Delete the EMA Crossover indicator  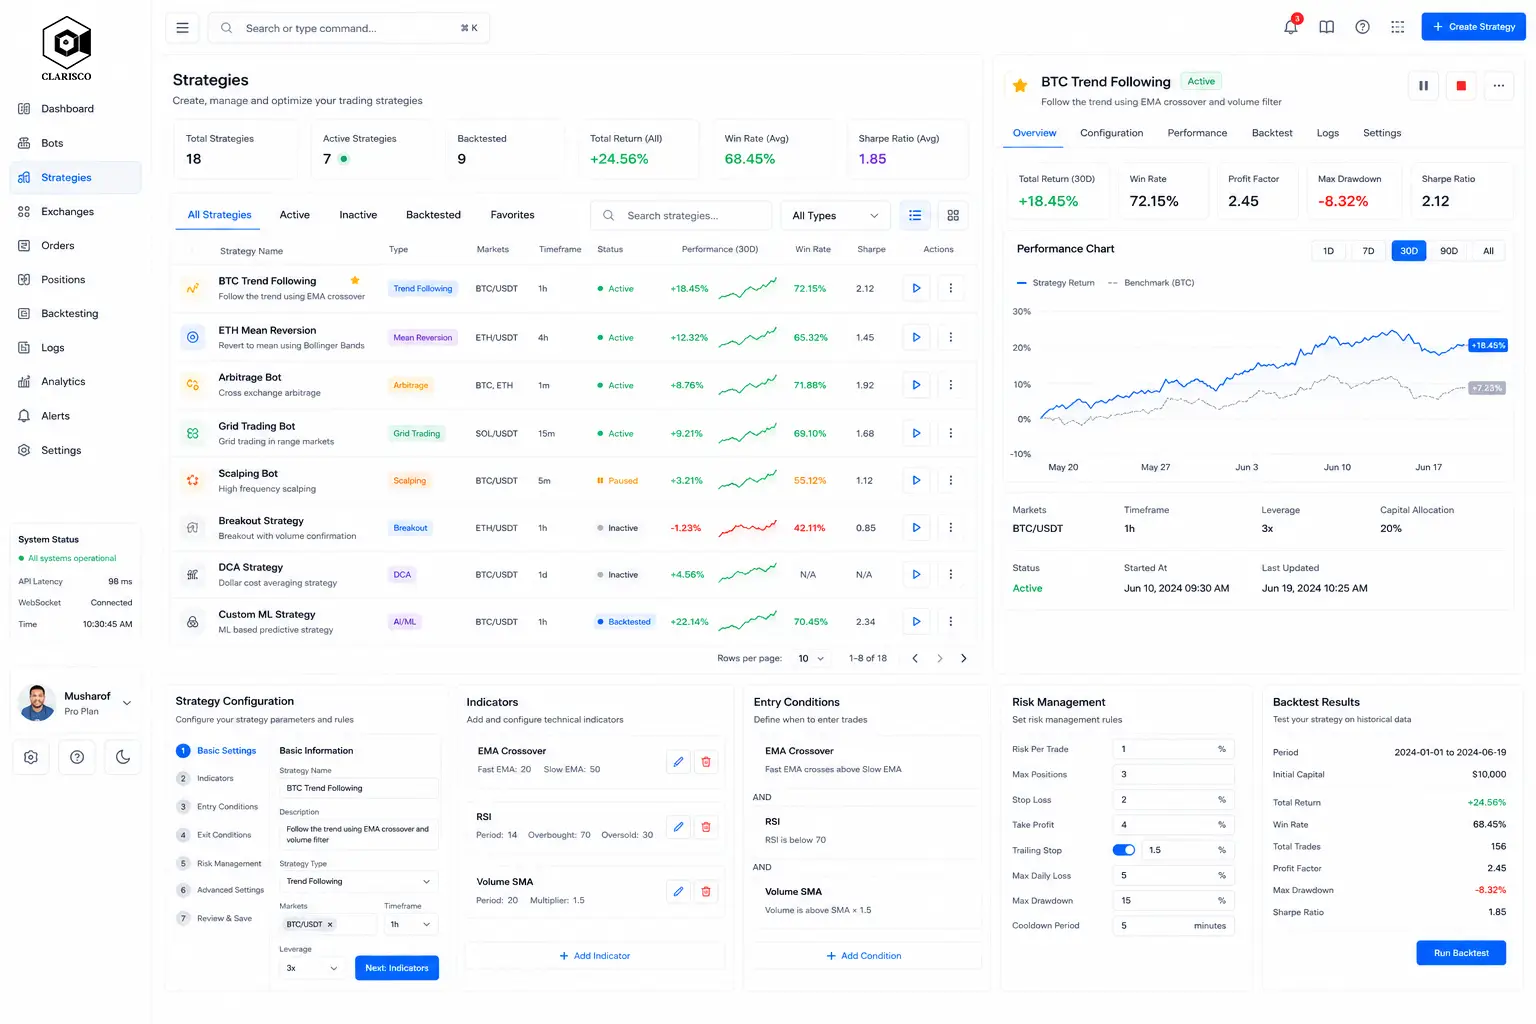coord(706,762)
